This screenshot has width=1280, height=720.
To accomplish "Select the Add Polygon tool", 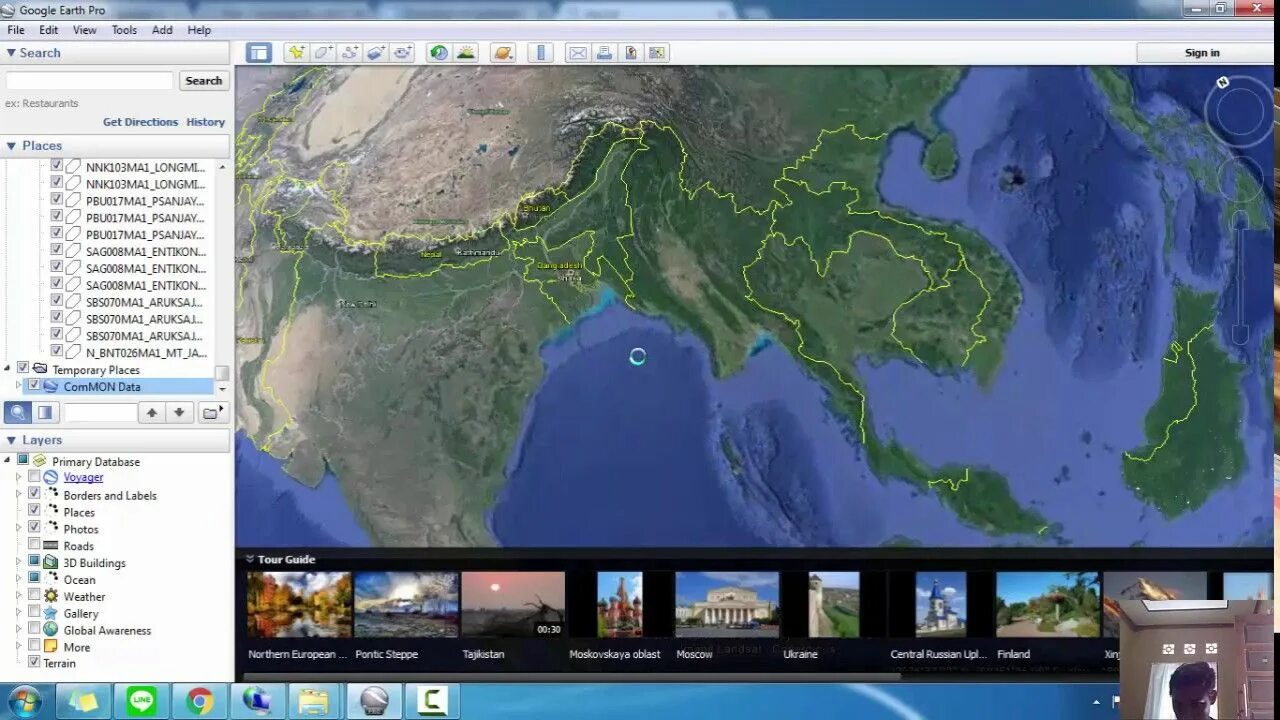I will pyautogui.click(x=323, y=53).
